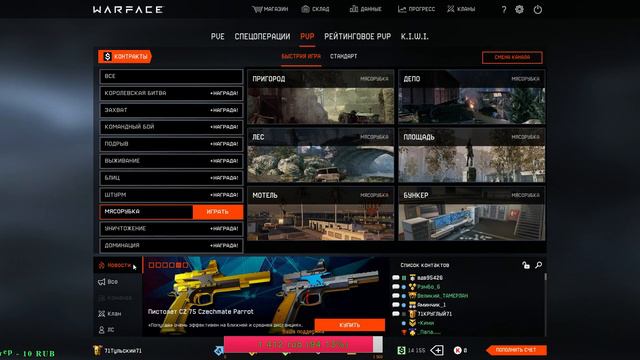Click the power exit icon
The image size is (640, 360).
pos(538,9)
